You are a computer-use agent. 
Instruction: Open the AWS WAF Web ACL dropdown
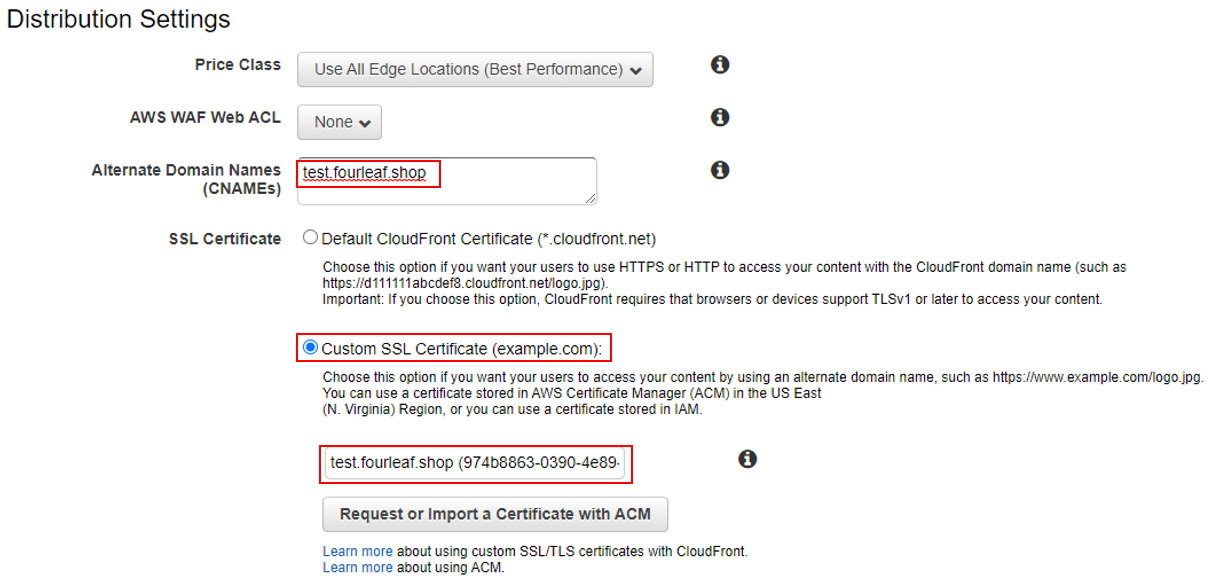(339, 122)
